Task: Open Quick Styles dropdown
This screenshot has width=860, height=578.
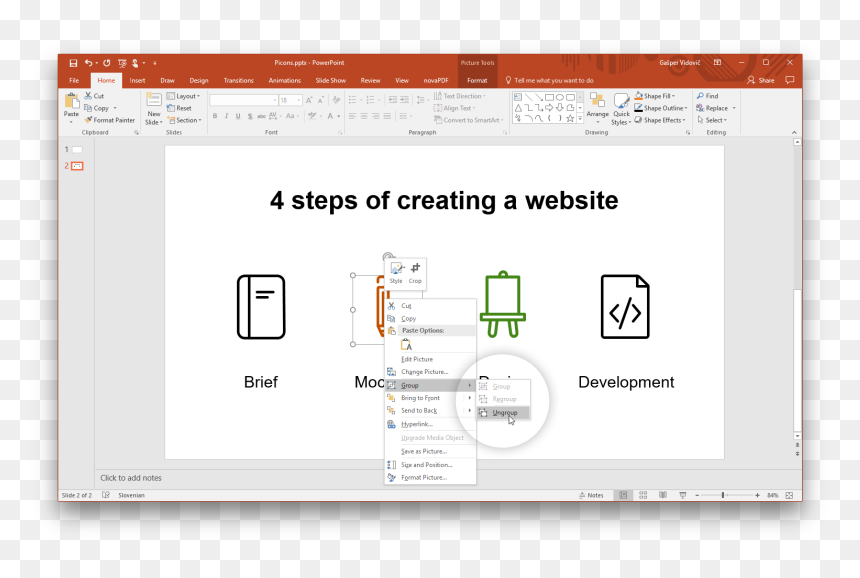Action: click(621, 109)
